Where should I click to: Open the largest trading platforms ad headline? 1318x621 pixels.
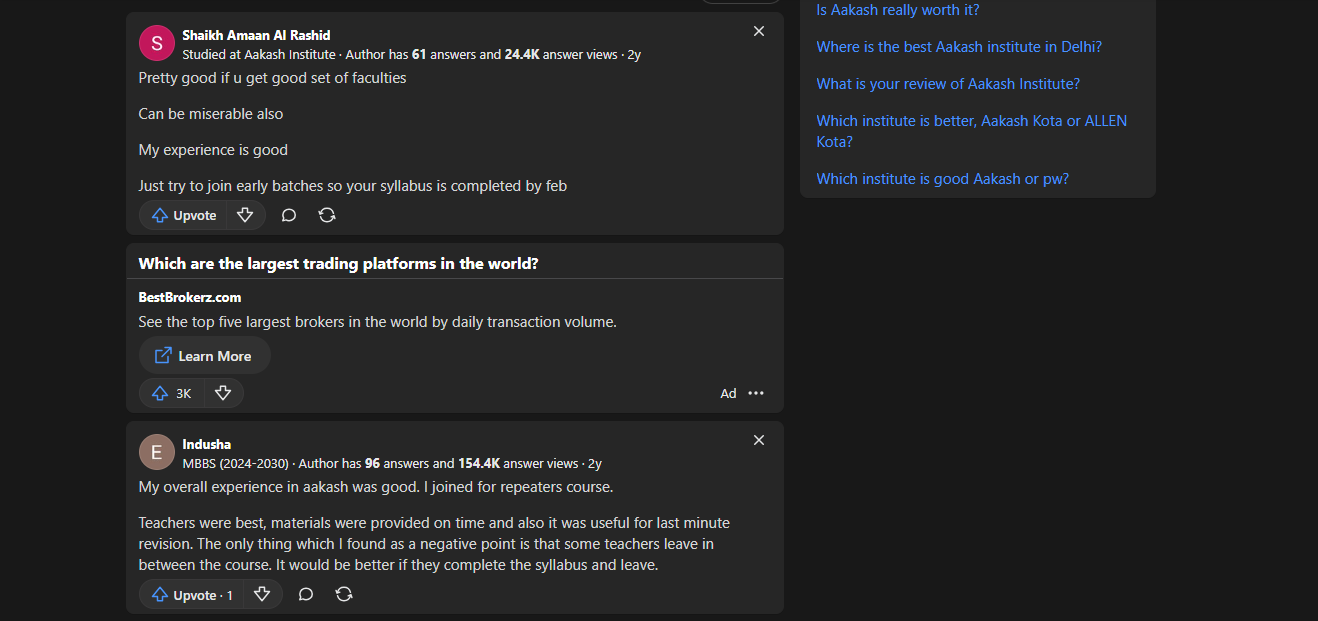pyautogui.click(x=338, y=264)
